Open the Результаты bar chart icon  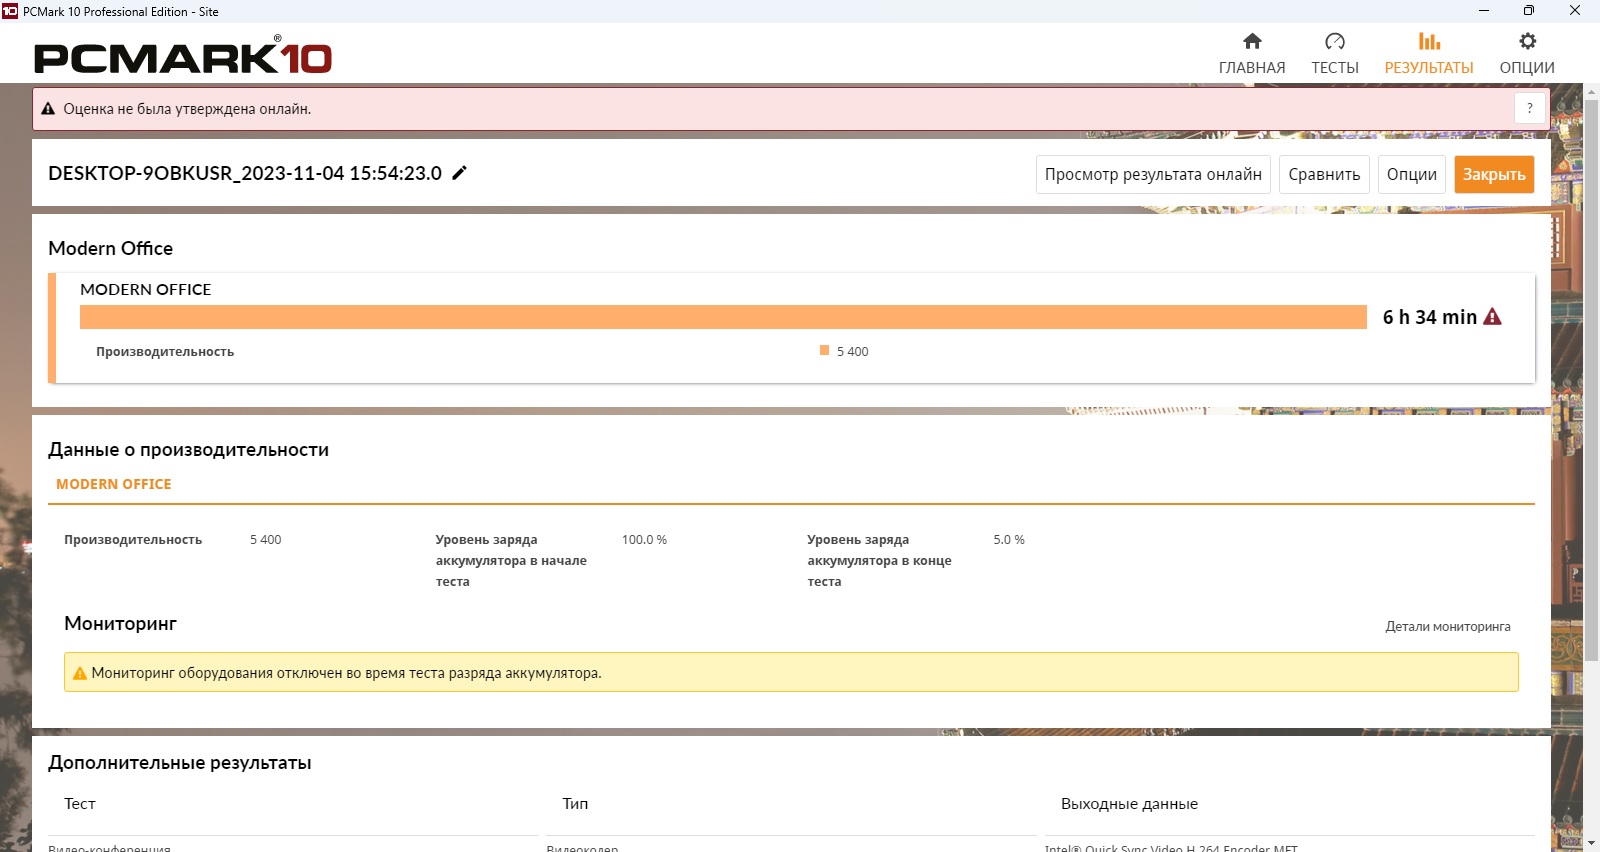(x=1429, y=41)
